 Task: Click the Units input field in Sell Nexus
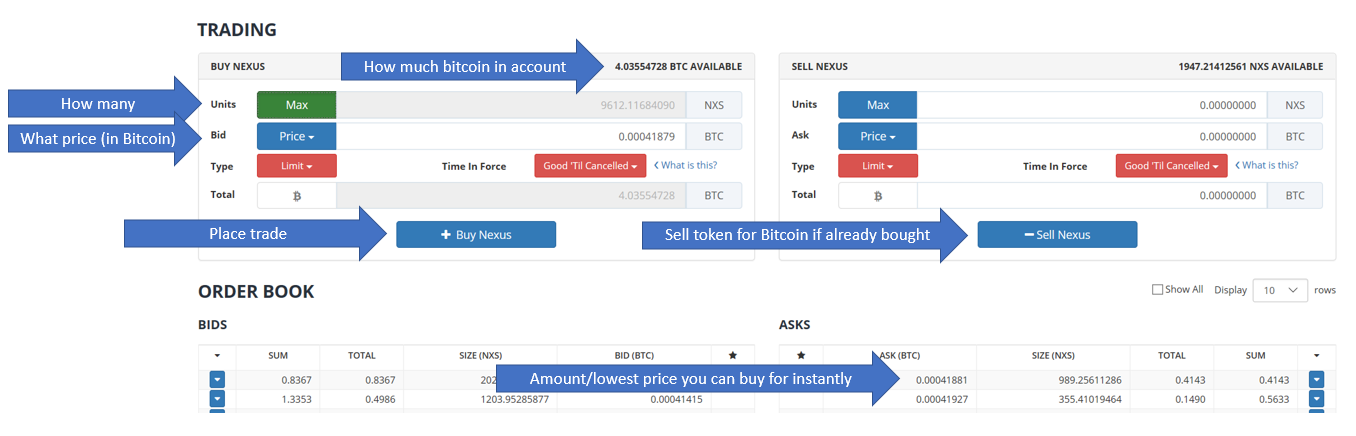tap(1092, 105)
